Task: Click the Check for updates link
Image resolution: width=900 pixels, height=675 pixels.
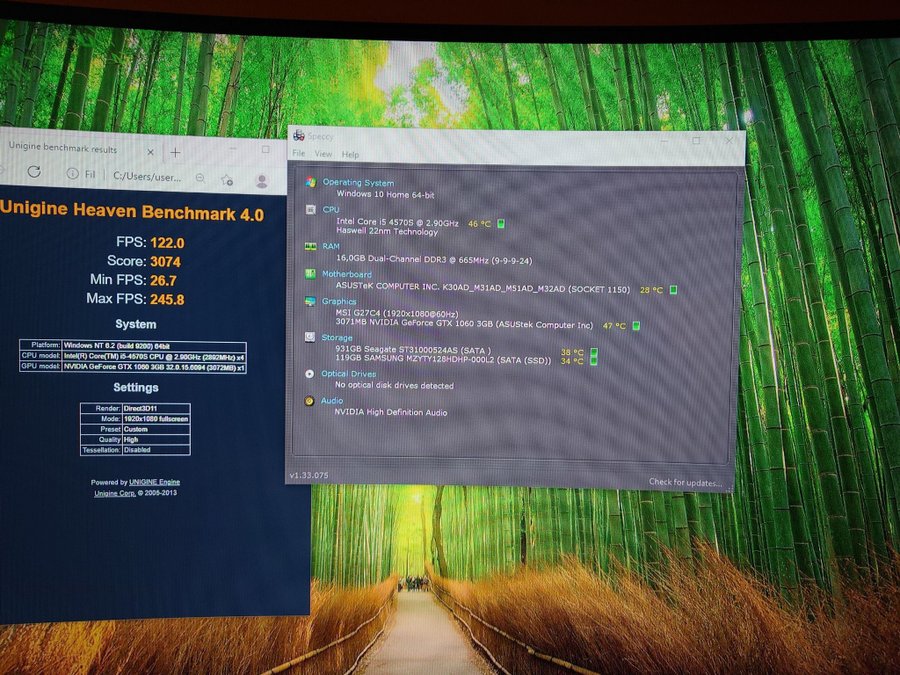Action: pyautogui.click(x=685, y=483)
